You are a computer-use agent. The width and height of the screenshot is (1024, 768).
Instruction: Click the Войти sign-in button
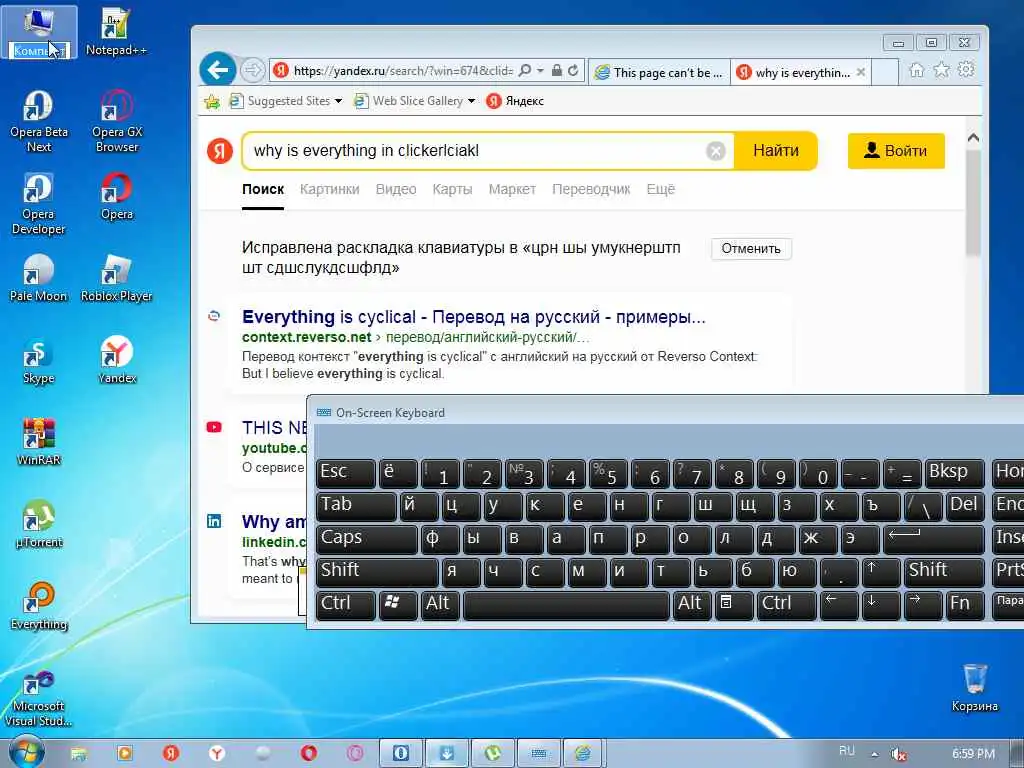pos(896,151)
